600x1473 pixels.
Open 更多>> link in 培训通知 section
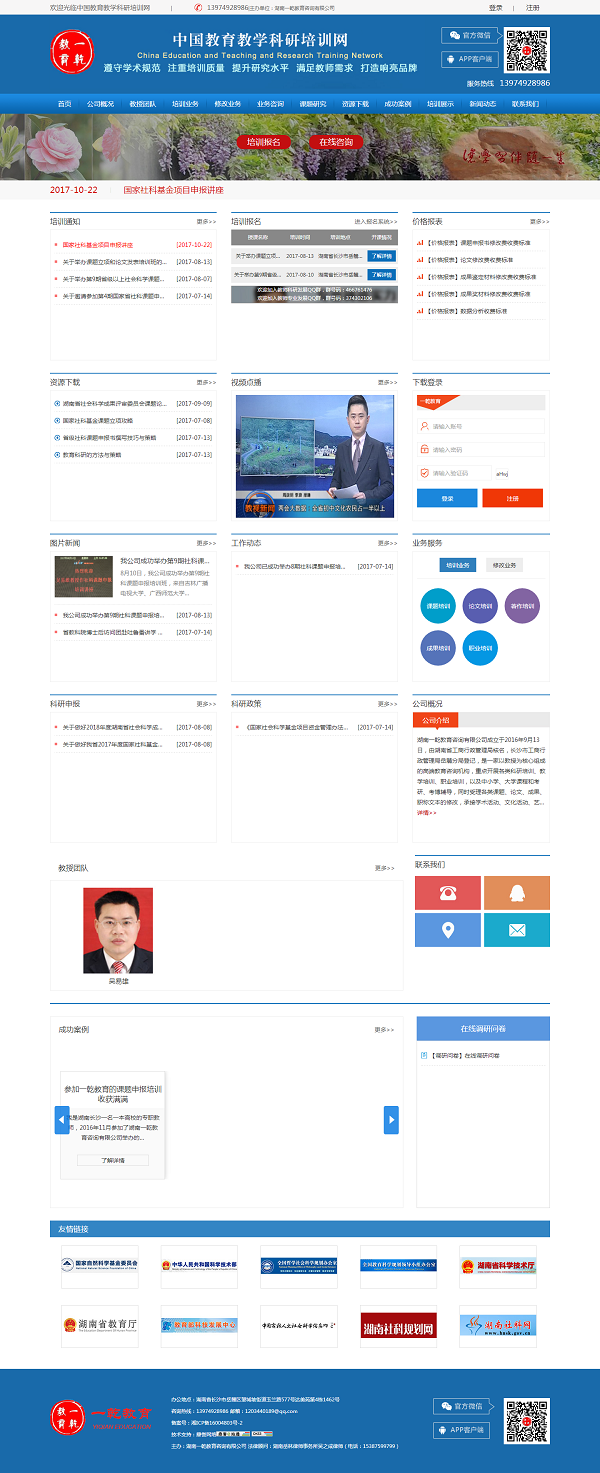coord(205,221)
